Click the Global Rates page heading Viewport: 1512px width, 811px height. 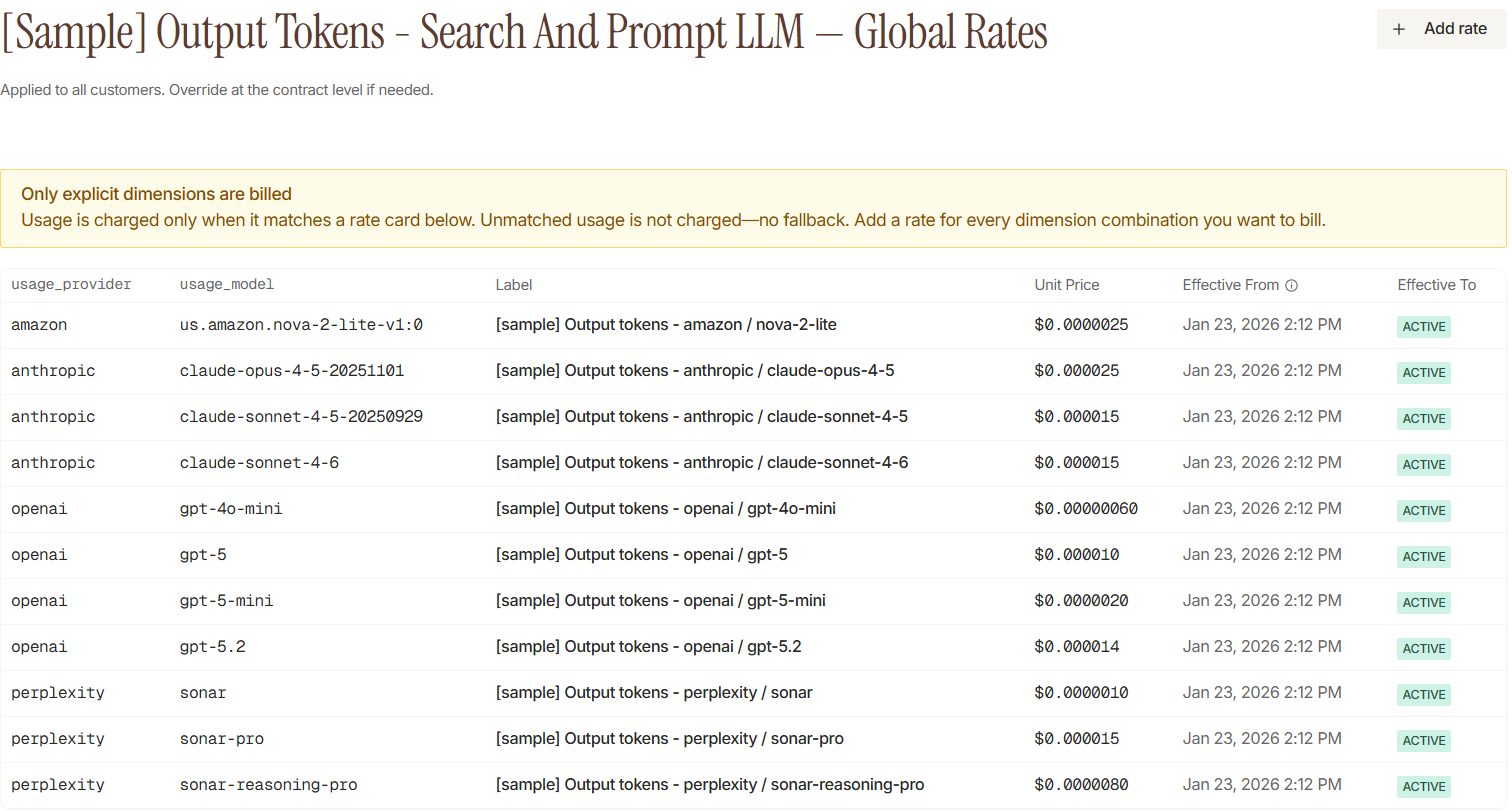pyautogui.click(x=524, y=33)
